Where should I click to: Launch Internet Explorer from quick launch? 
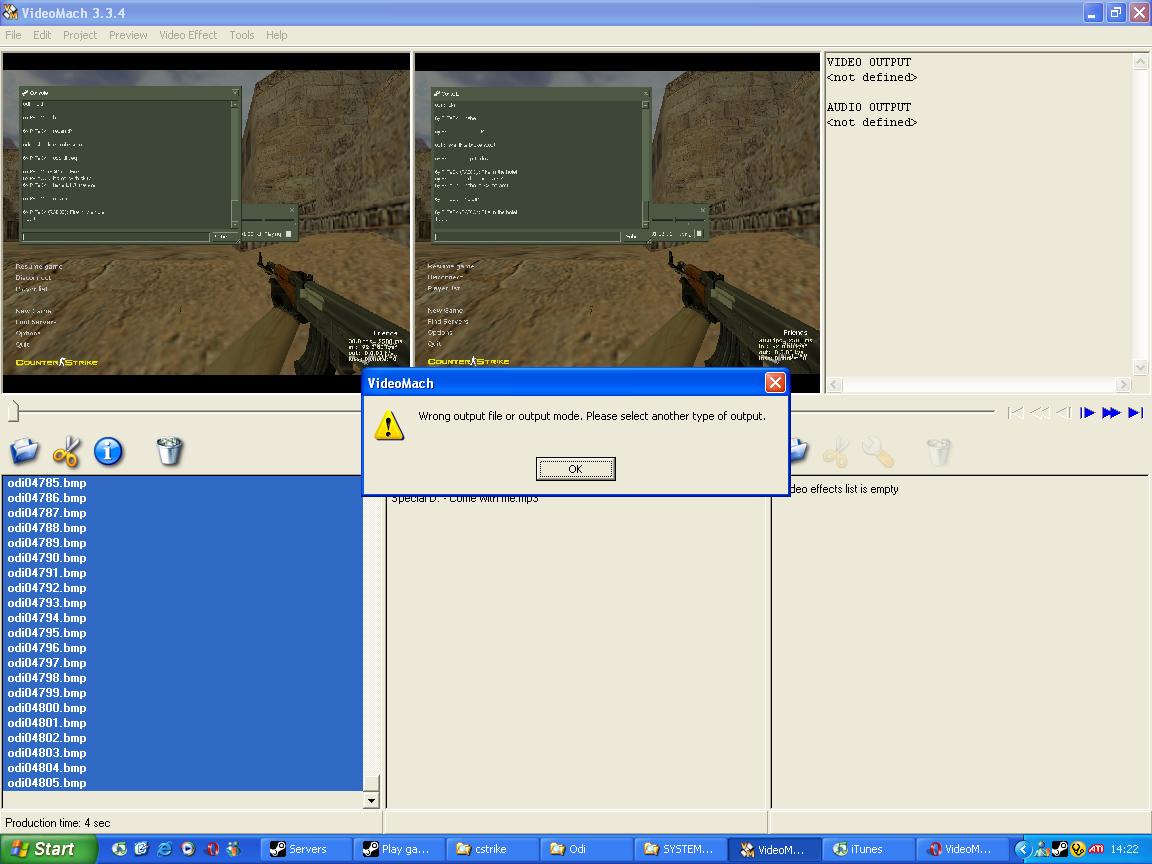tap(165, 849)
